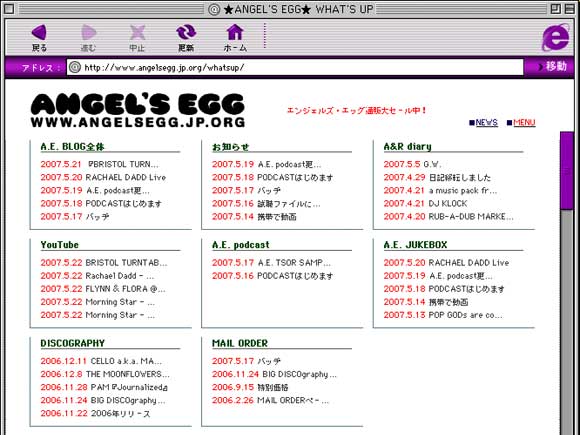The height and width of the screenshot is (435, 580).
Task: Click the purple vertical scrollbar thumb
Action: pos(566,171)
